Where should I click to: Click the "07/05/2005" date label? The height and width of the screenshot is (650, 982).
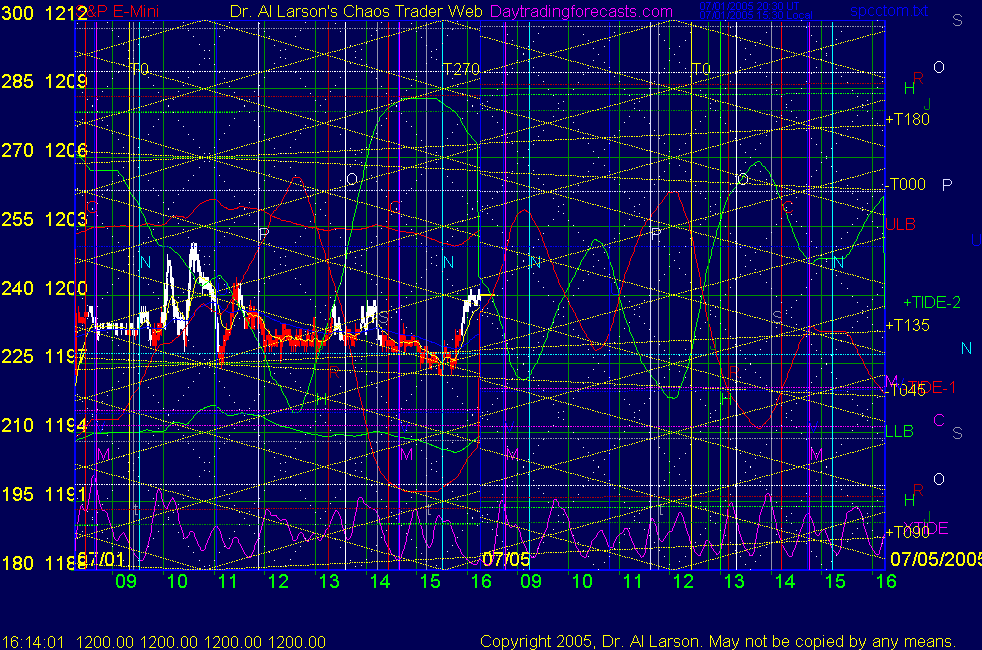[x=936, y=559]
